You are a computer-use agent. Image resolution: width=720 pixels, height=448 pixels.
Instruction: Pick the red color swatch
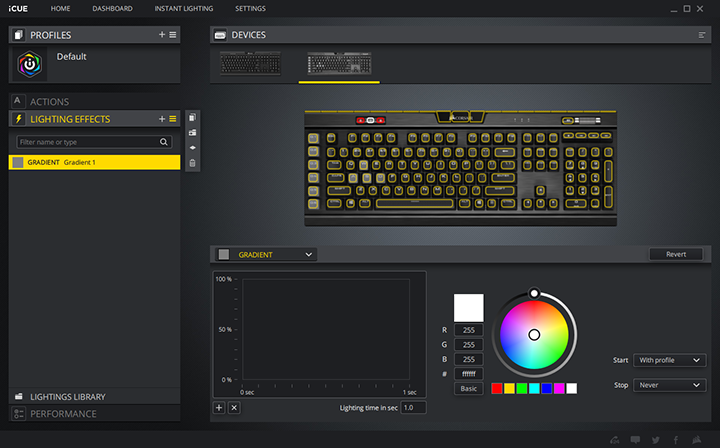click(497, 388)
